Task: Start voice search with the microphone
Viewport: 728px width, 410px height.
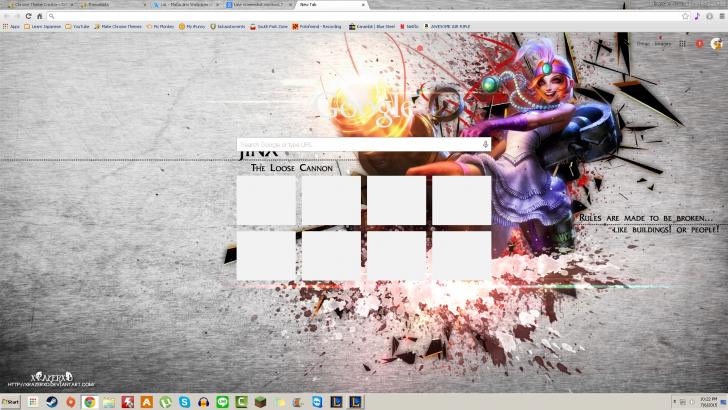Action: (485, 144)
